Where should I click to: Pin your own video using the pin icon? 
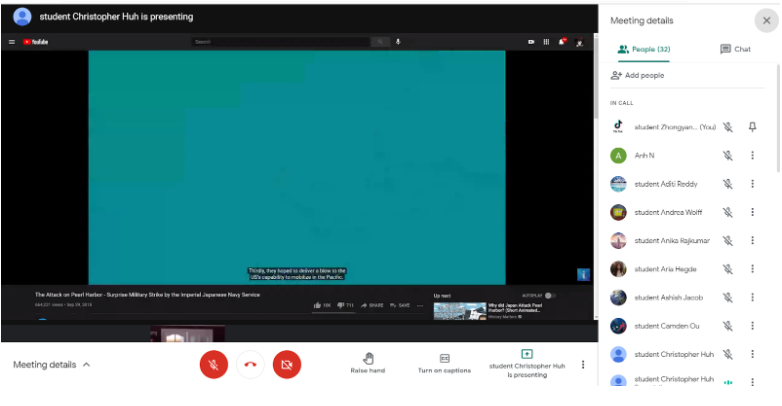coord(753,127)
